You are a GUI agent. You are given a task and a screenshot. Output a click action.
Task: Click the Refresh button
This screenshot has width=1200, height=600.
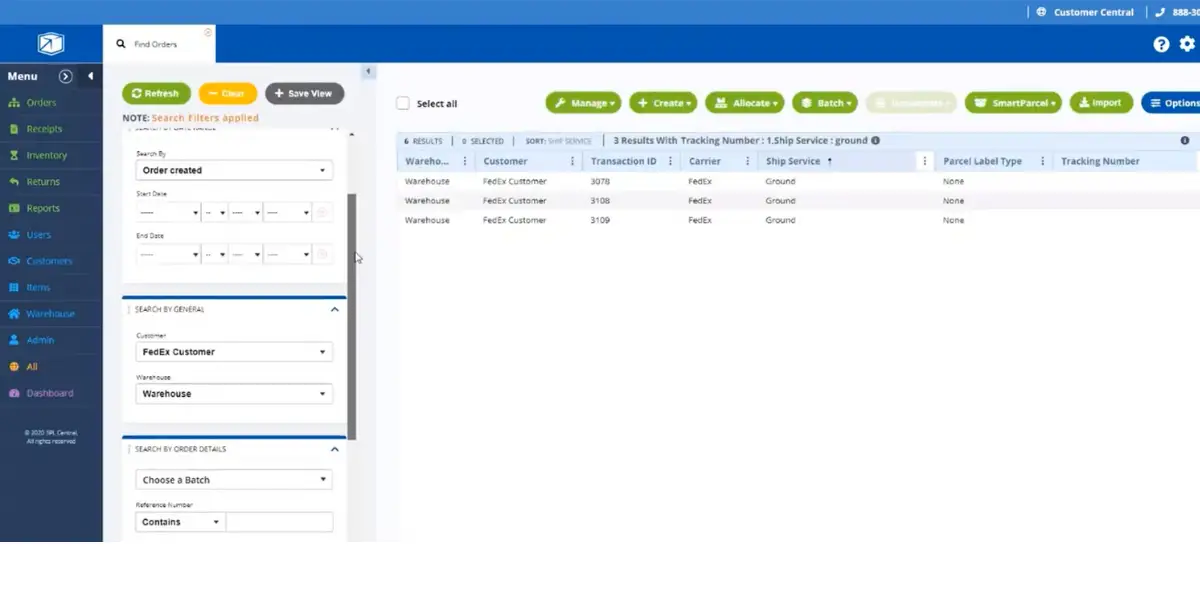(156, 93)
